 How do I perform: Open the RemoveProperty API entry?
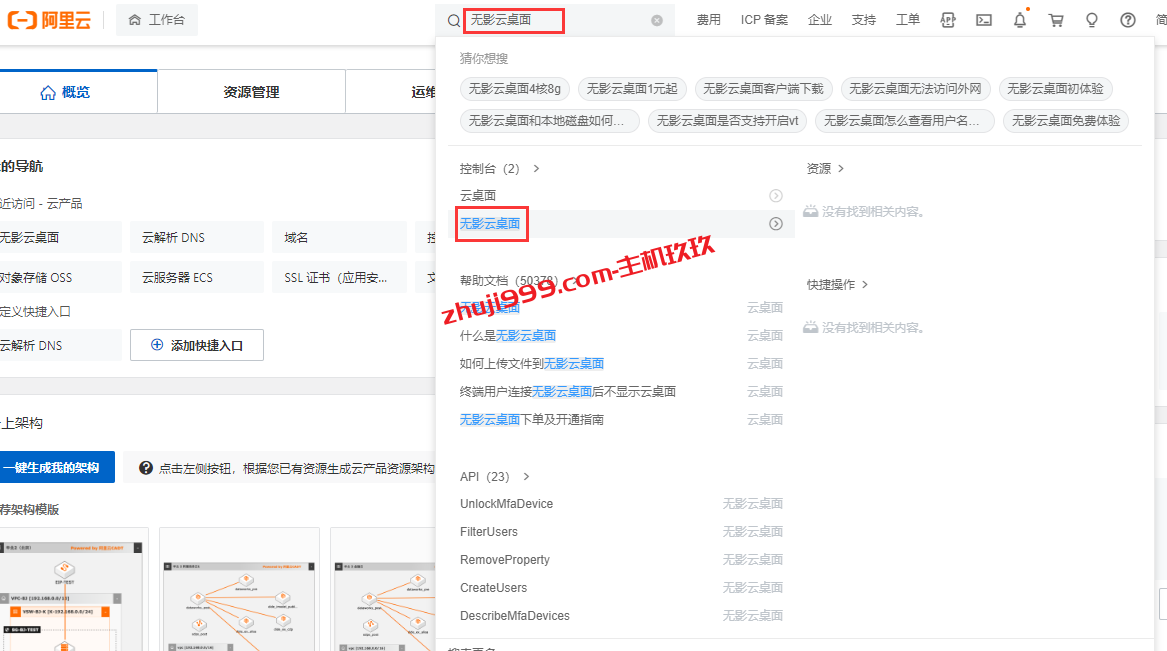point(505,559)
